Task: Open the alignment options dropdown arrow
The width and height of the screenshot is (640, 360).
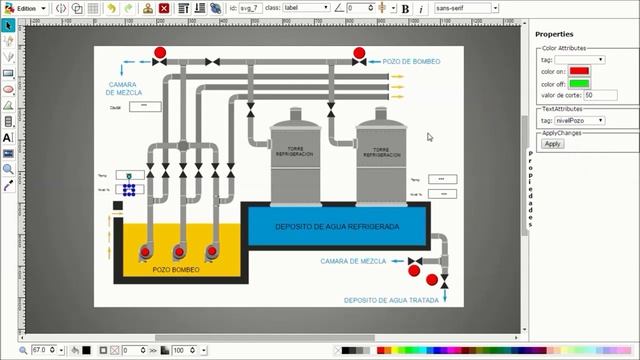Action: click(393, 8)
